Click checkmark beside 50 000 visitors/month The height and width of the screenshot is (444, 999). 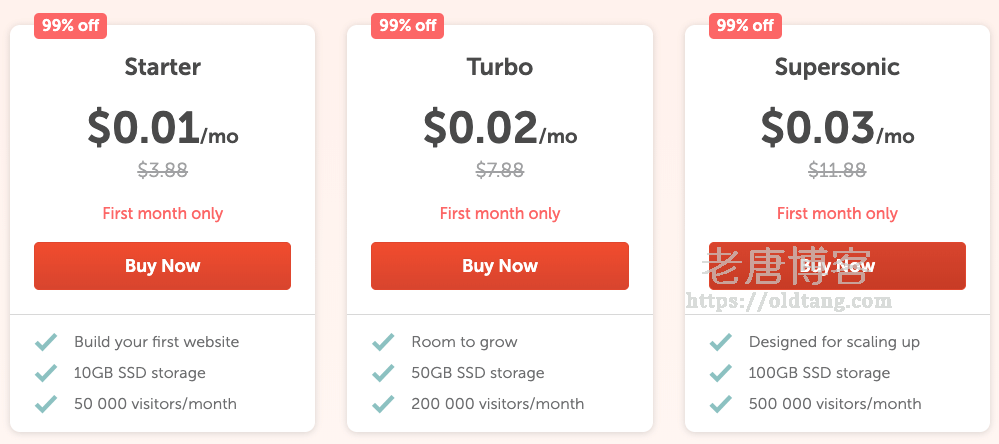pyautogui.click(x=46, y=404)
